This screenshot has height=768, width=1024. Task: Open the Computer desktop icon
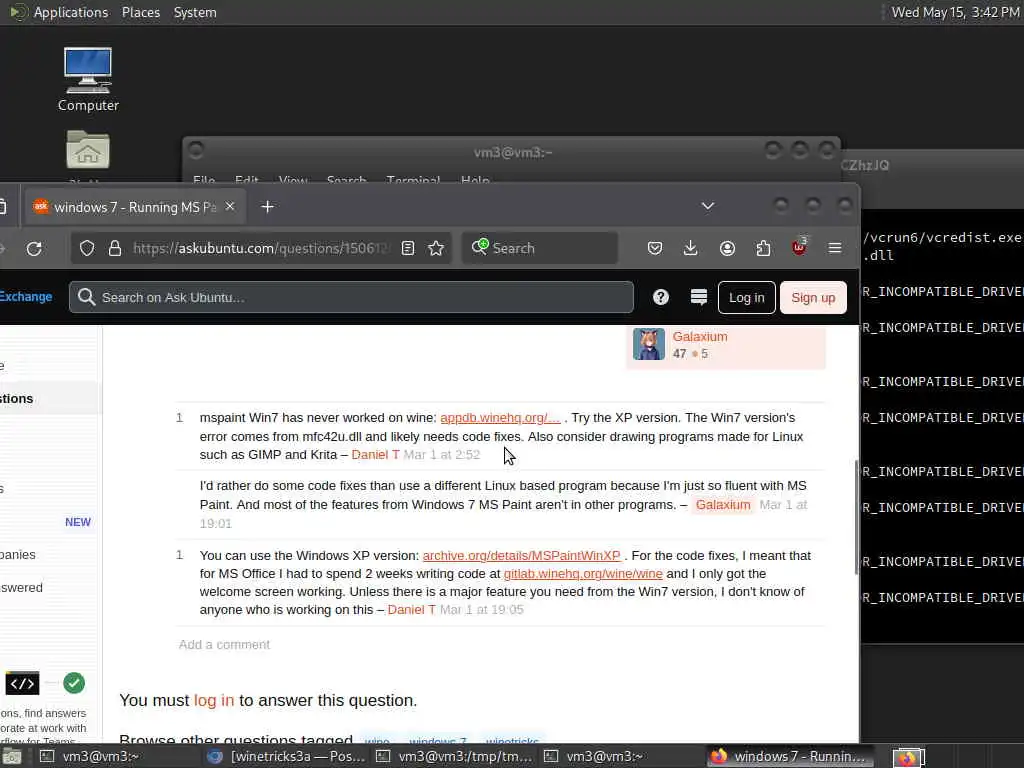click(88, 80)
